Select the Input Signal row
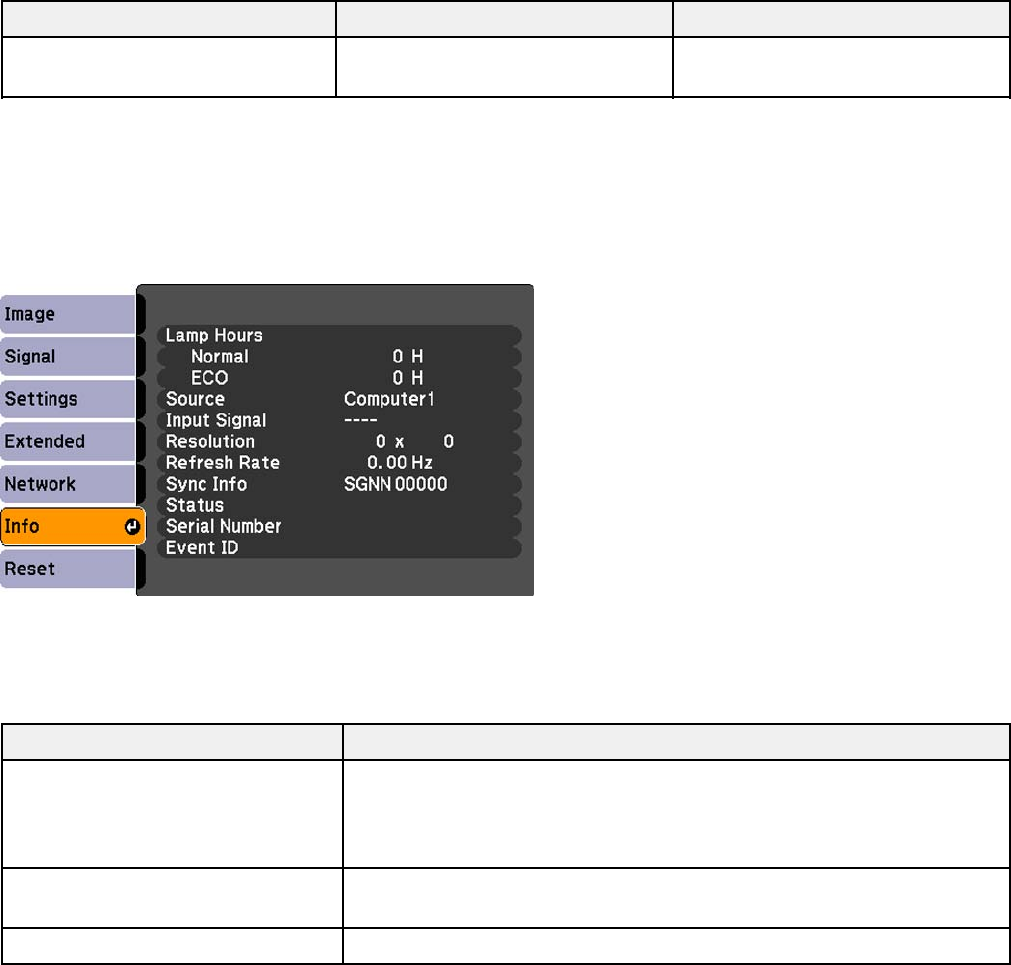Screen dimensions: 1011x965 (x=339, y=420)
